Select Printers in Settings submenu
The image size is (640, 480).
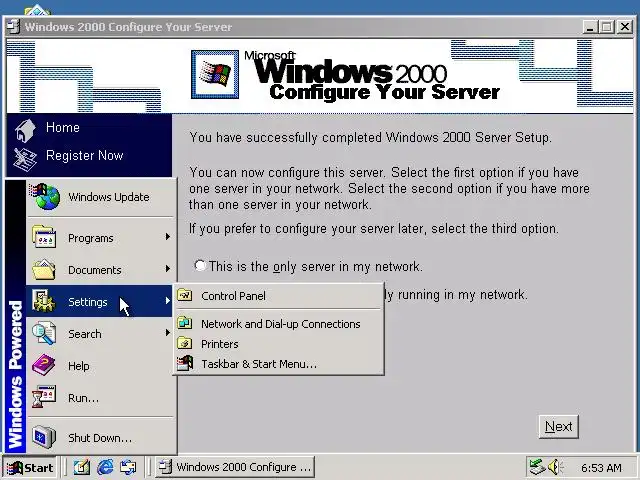pyautogui.click(x=278, y=344)
